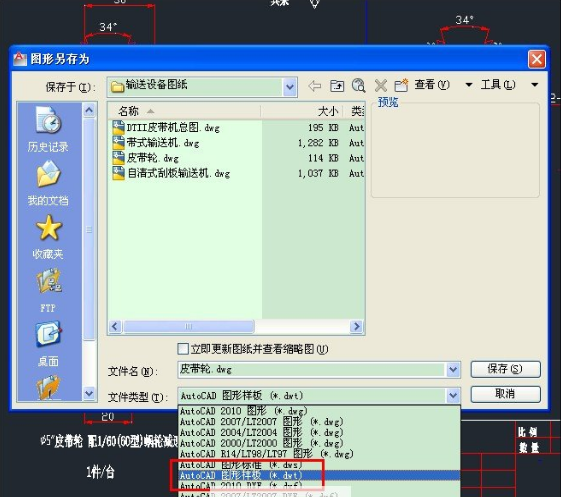Screen dimensions: 561x497
Task: Click the 取消 button
Action: (x=505, y=394)
